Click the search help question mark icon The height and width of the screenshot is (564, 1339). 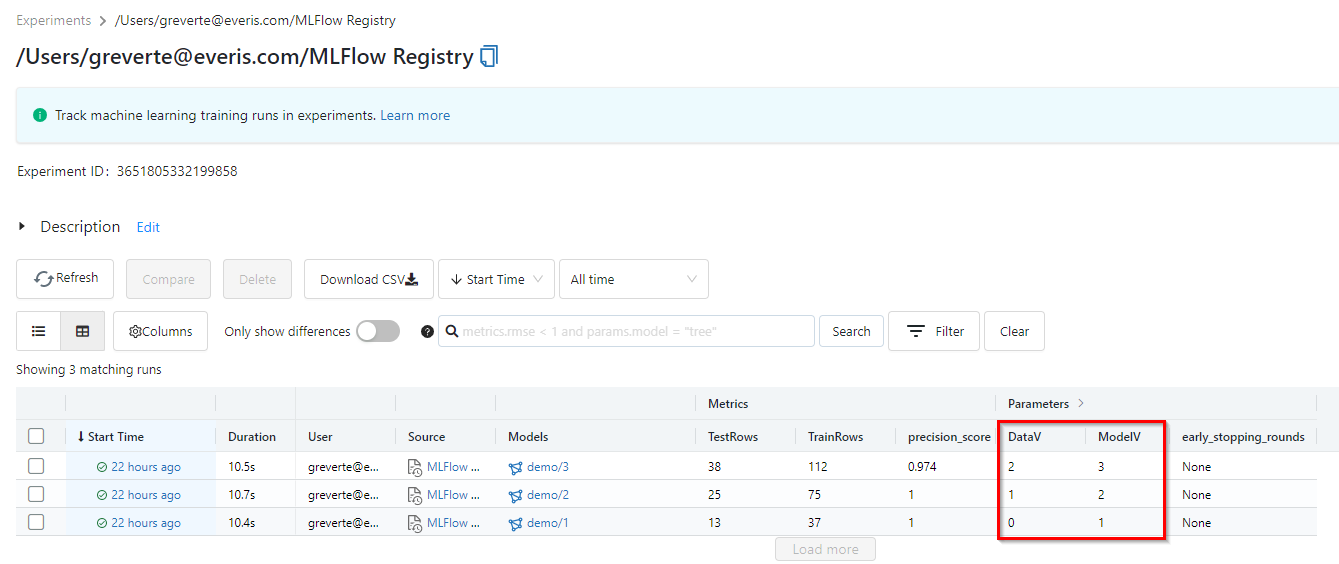click(x=428, y=331)
